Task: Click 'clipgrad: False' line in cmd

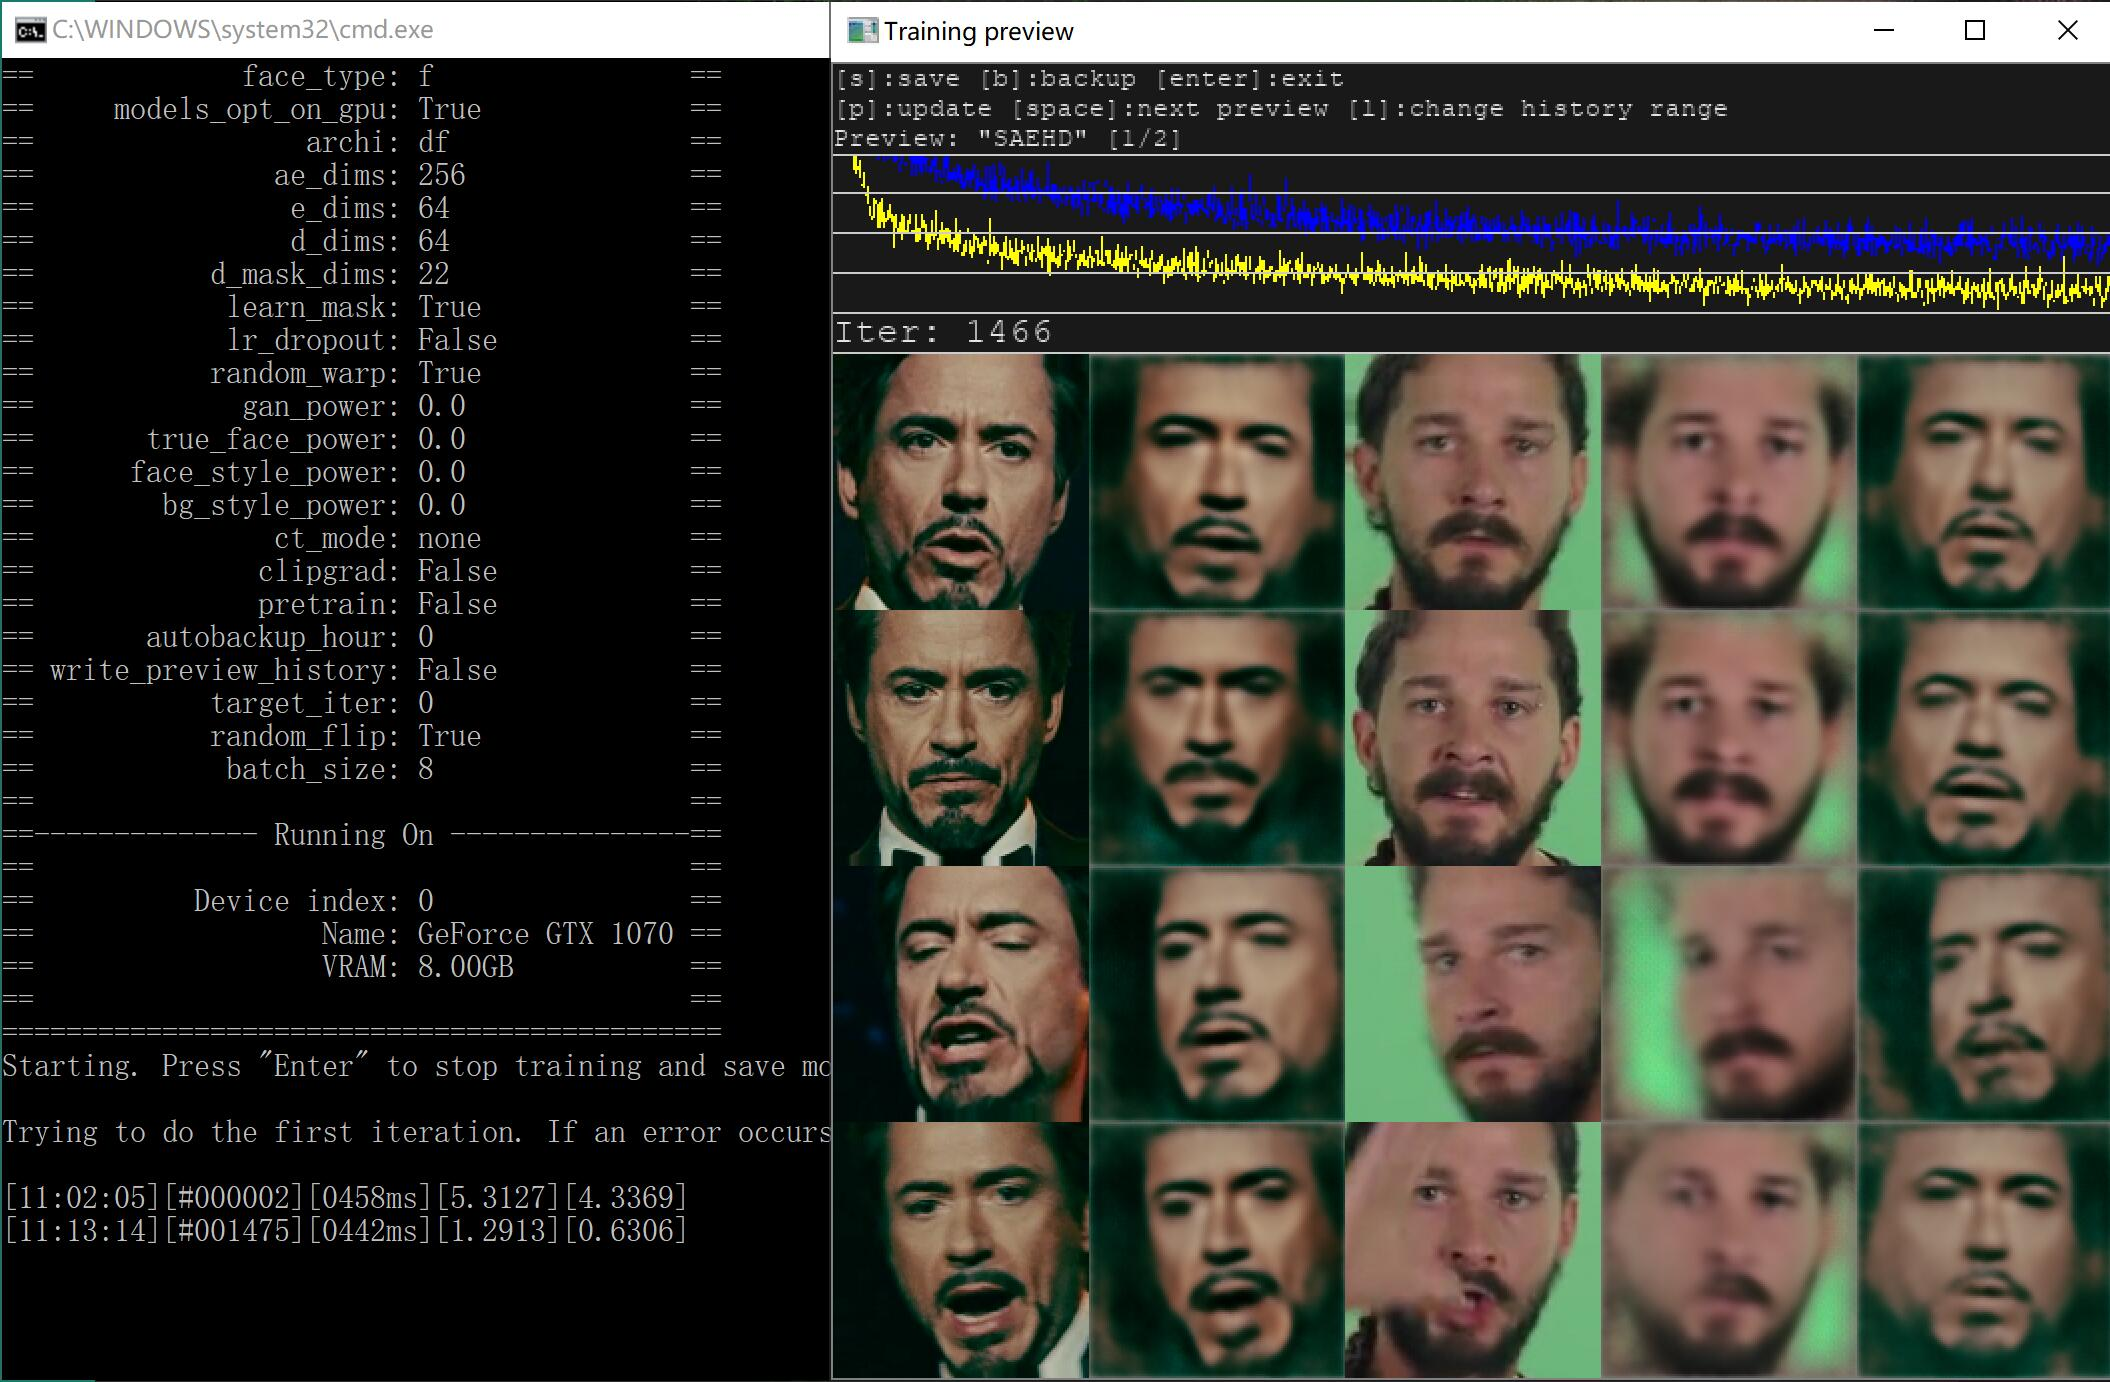Action: click(378, 571)
